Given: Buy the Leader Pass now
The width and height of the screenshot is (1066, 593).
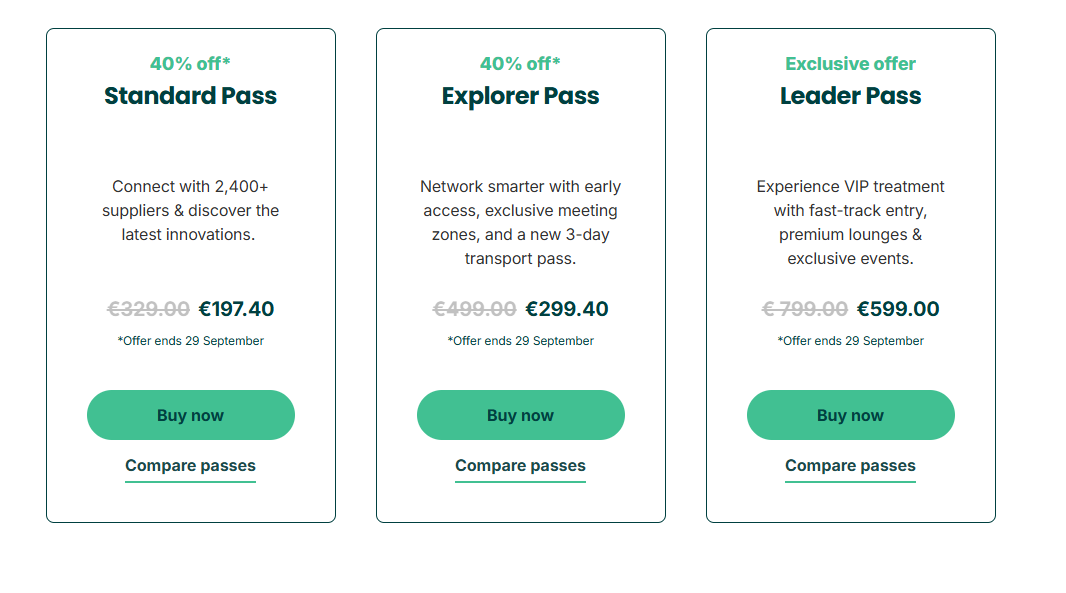Looking at the screenshot, I should [x=850, y=415].
